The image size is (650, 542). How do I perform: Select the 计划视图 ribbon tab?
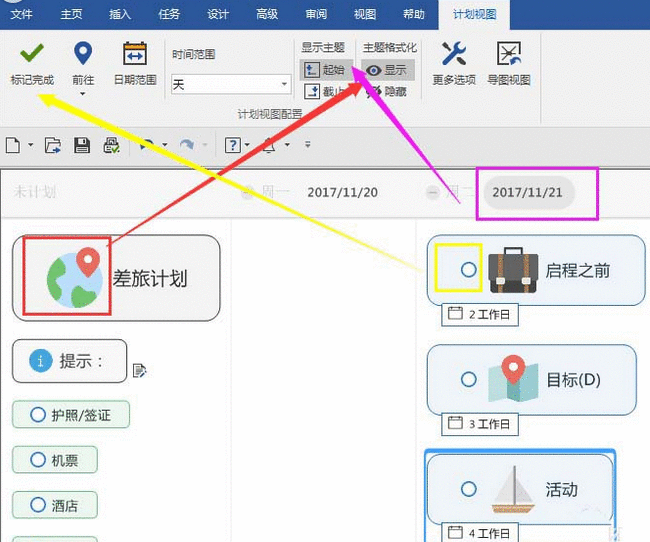tap(474, 15)
